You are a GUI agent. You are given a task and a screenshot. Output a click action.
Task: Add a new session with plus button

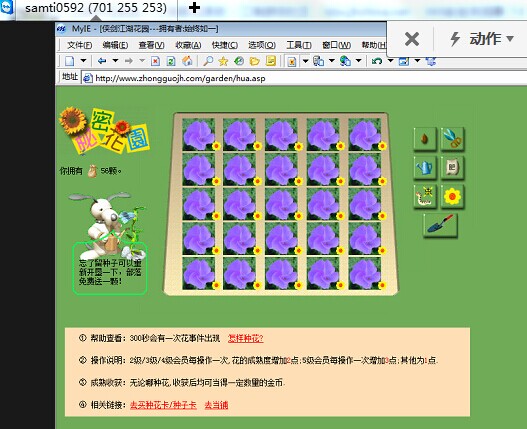tap(194, 7)
